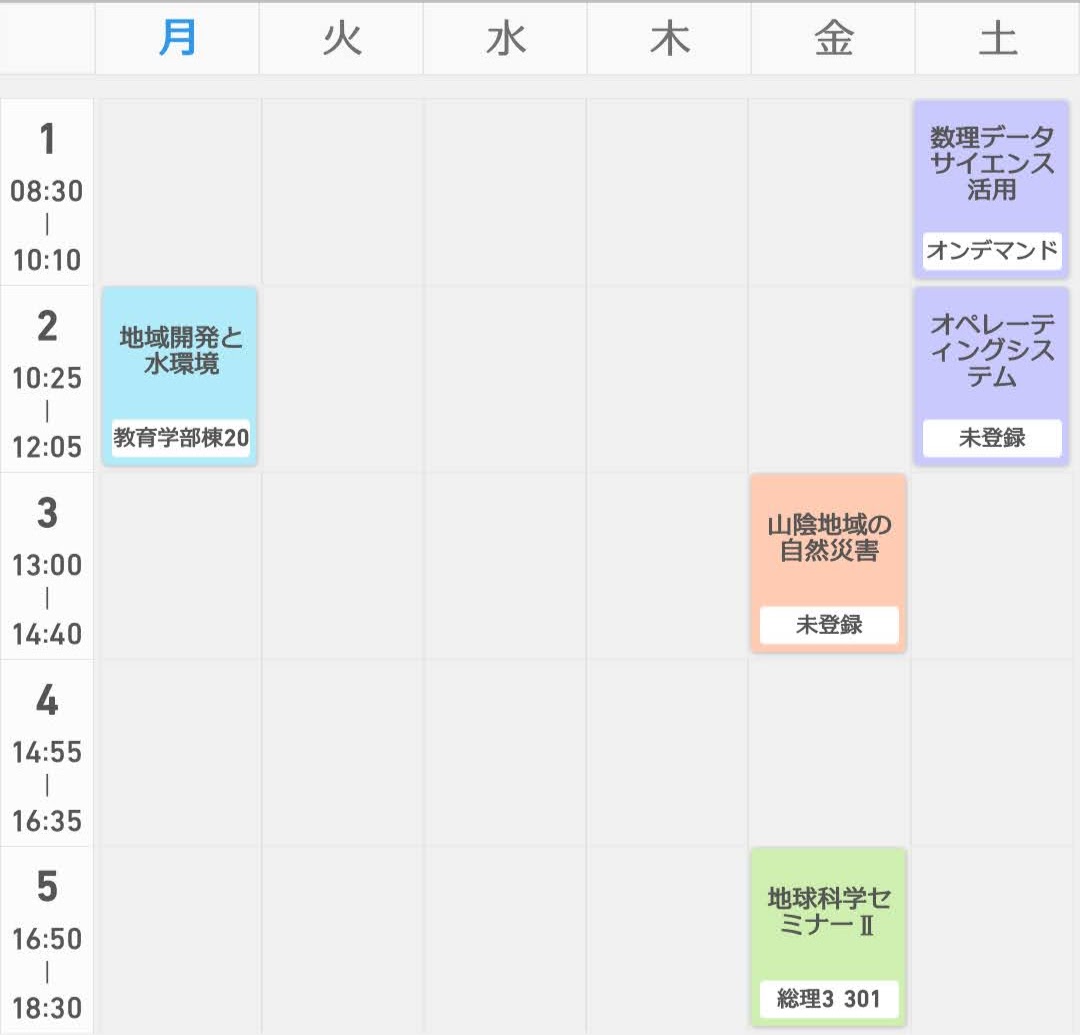Open the 数理データサイエンス活用 class card

[x=991, y=165]
